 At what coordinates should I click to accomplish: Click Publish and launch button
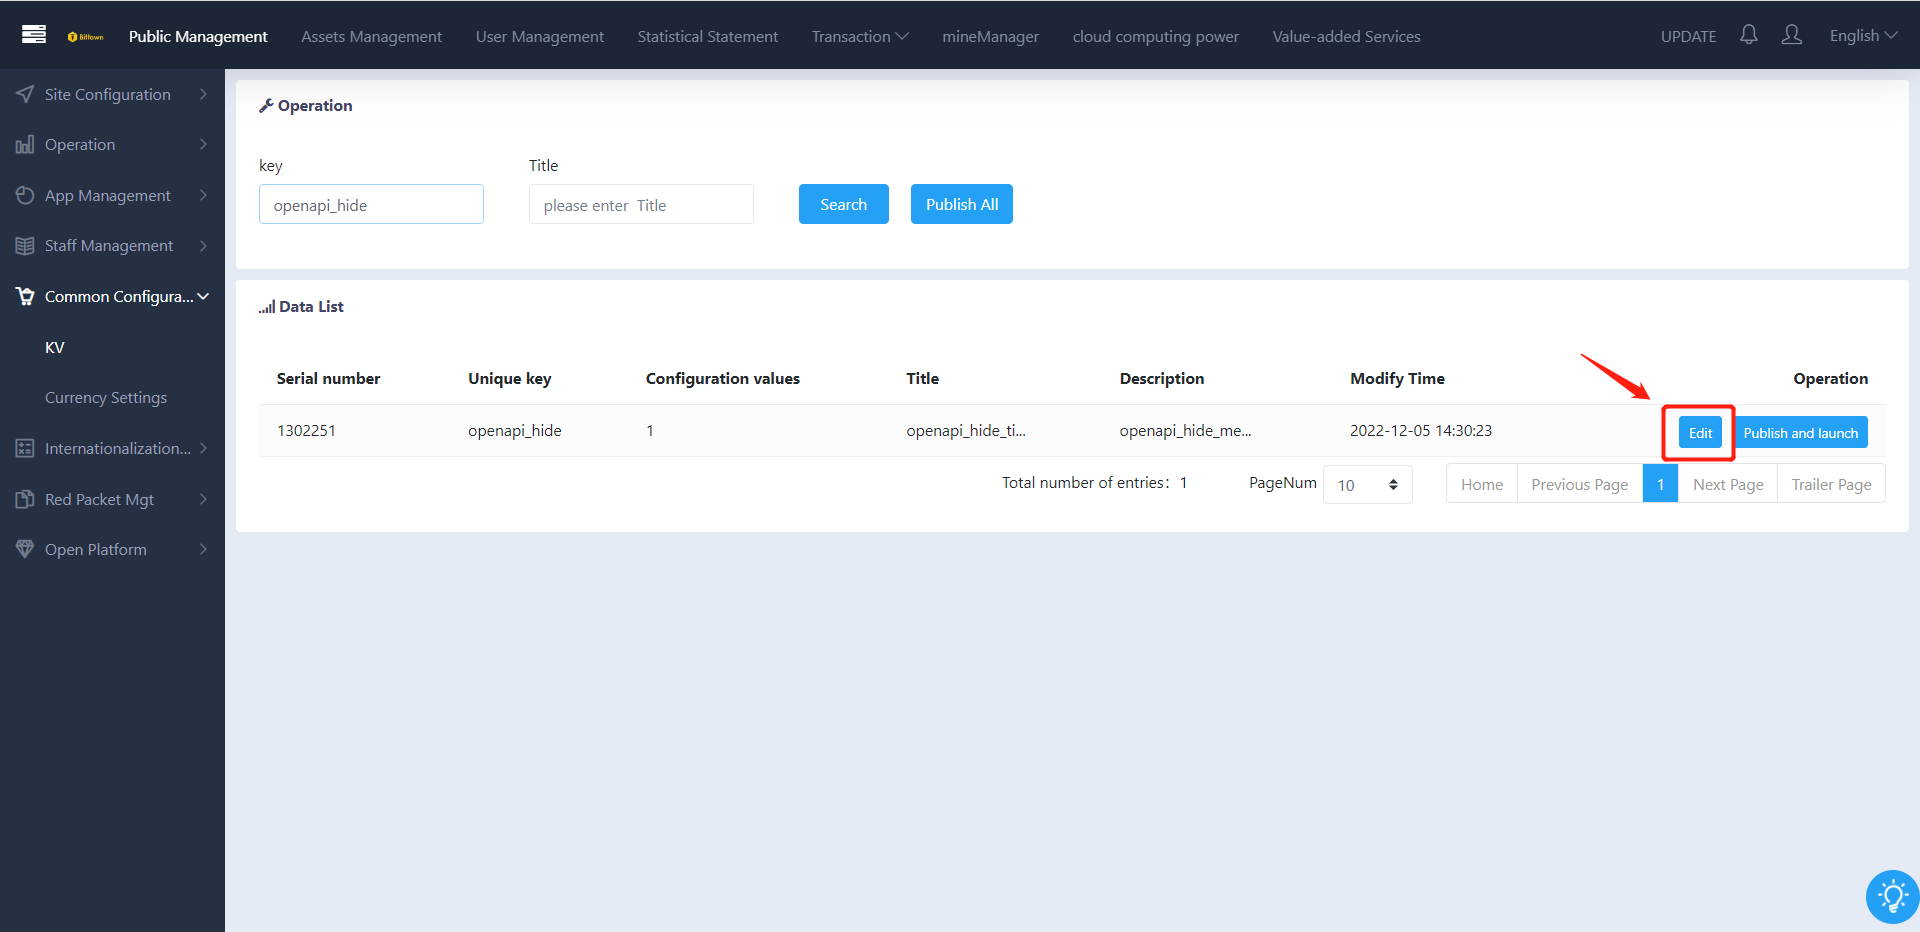1800,432
